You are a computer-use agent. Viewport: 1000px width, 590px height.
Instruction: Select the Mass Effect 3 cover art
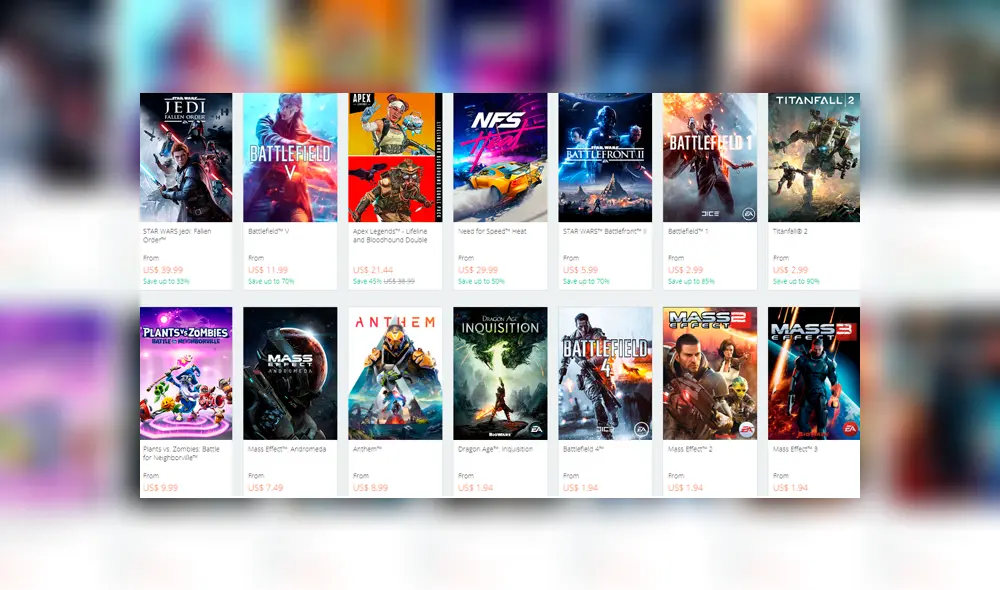(814, 373)
